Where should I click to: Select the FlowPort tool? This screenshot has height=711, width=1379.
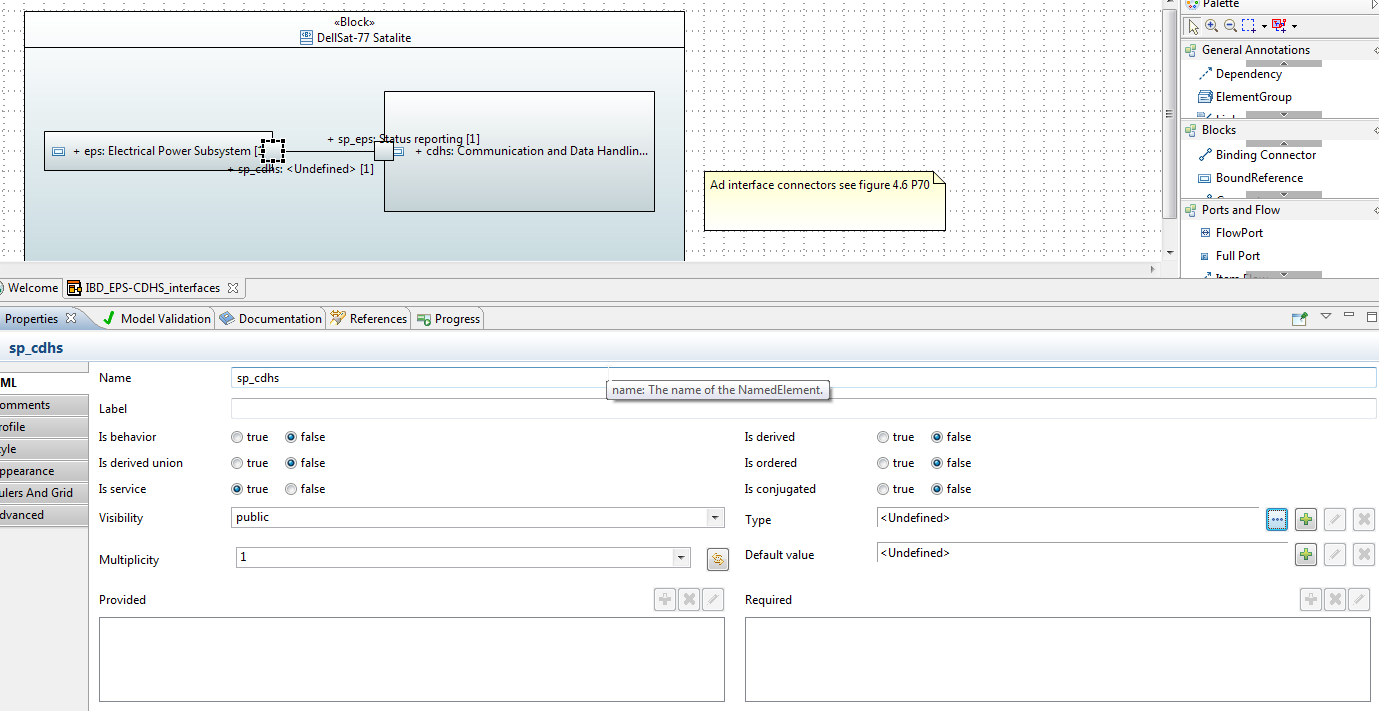point(1231,233)
